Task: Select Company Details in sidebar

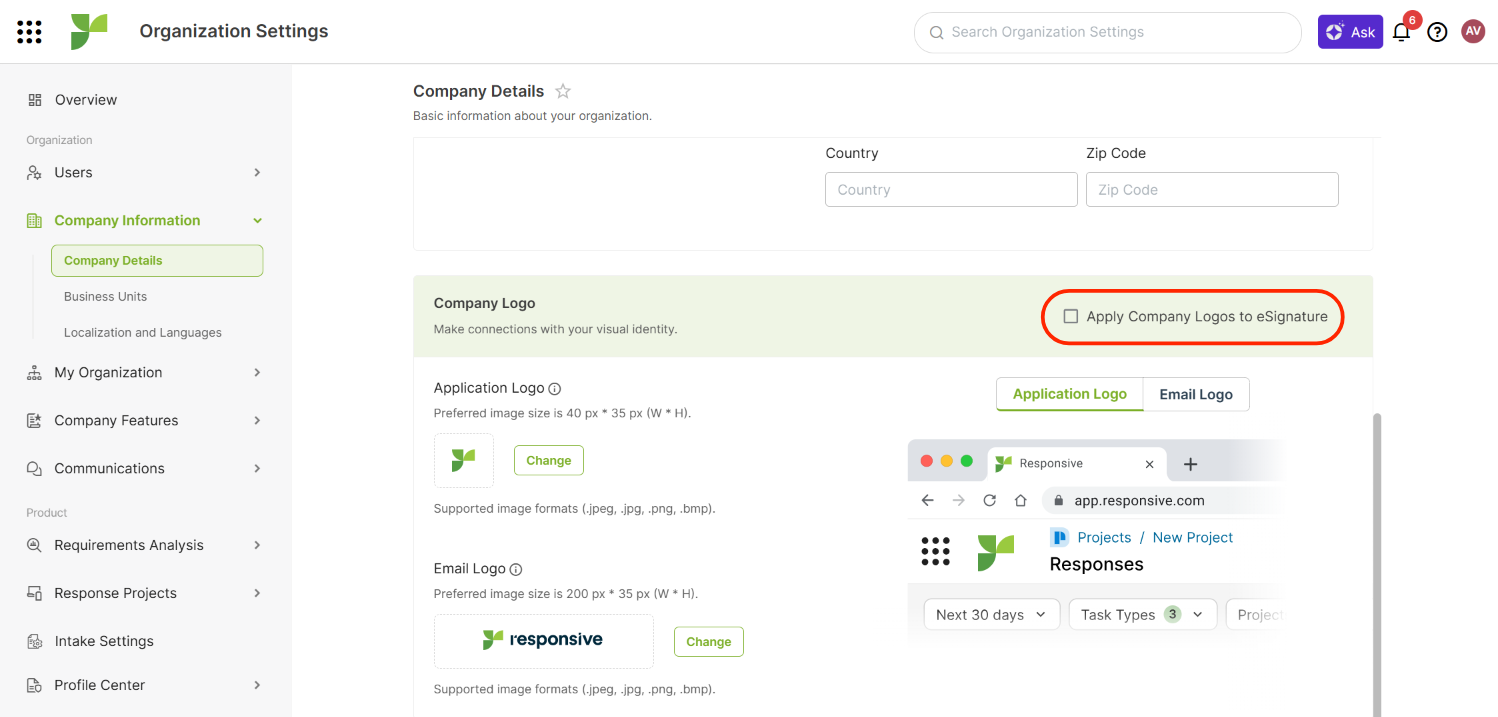Action: pos(157,261)
